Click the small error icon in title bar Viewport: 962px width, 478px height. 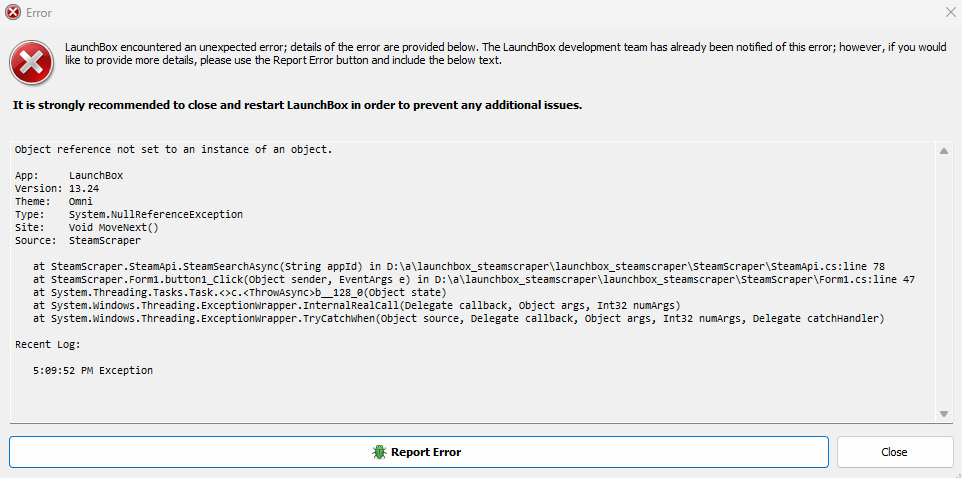click(x=13, y=13)
